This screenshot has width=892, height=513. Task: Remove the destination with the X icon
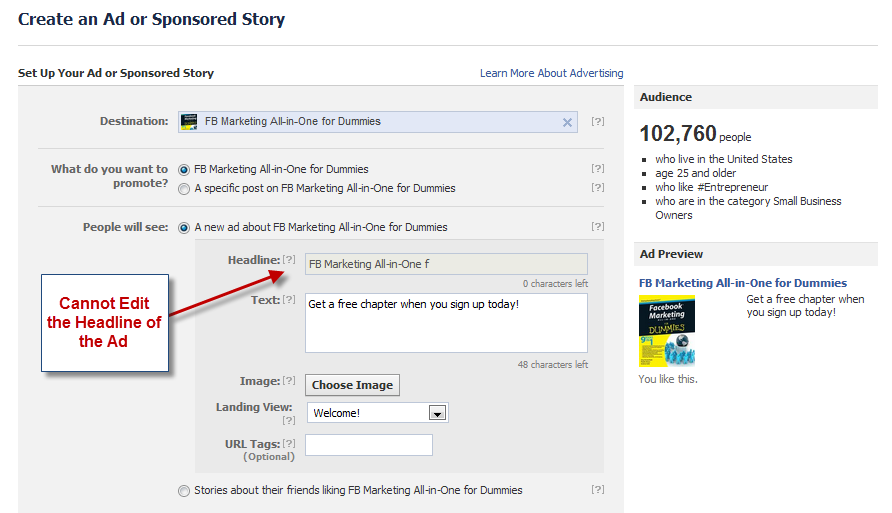(x=567, y=122)
